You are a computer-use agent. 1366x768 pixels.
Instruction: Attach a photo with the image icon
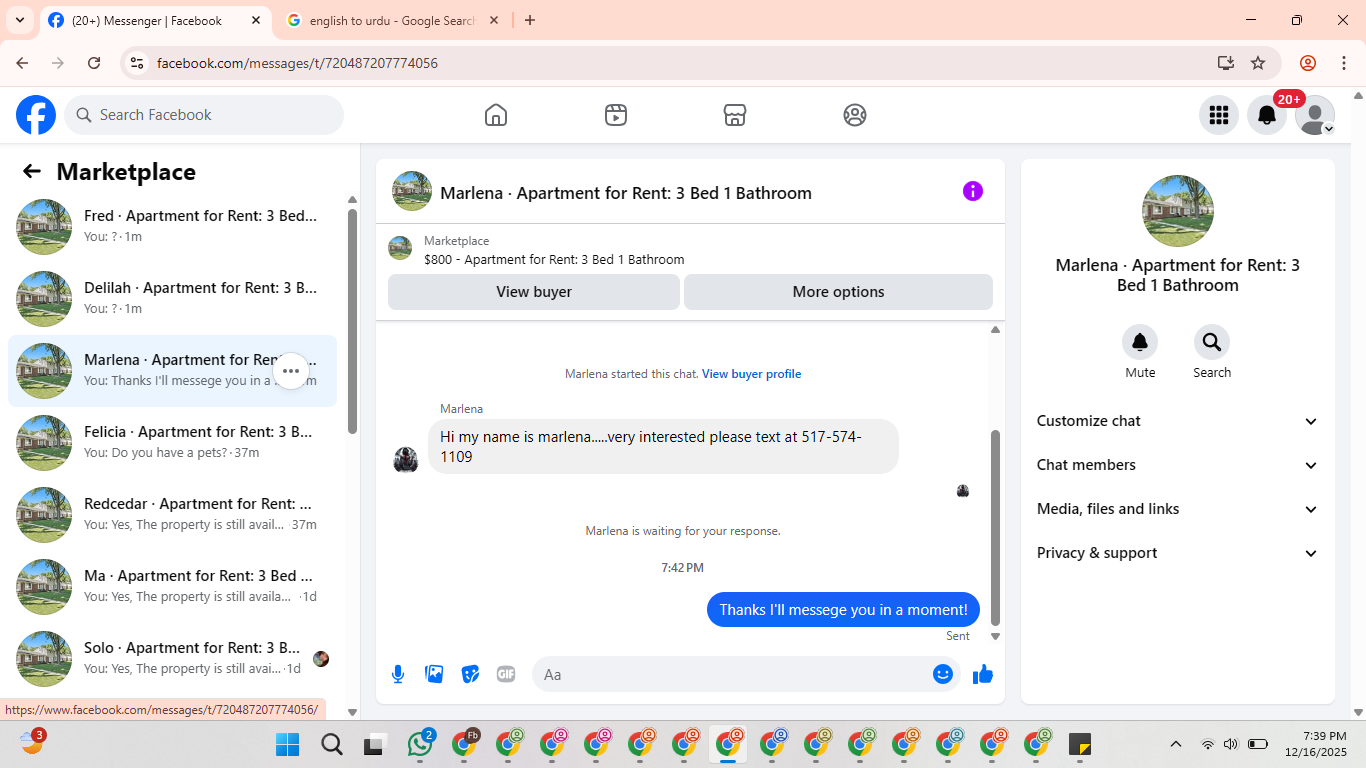click(x=434, y=674)
